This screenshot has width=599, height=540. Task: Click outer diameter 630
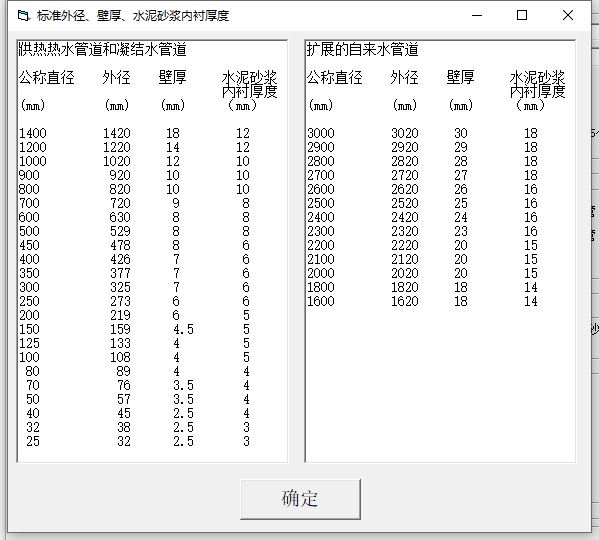tap(120, 217)
